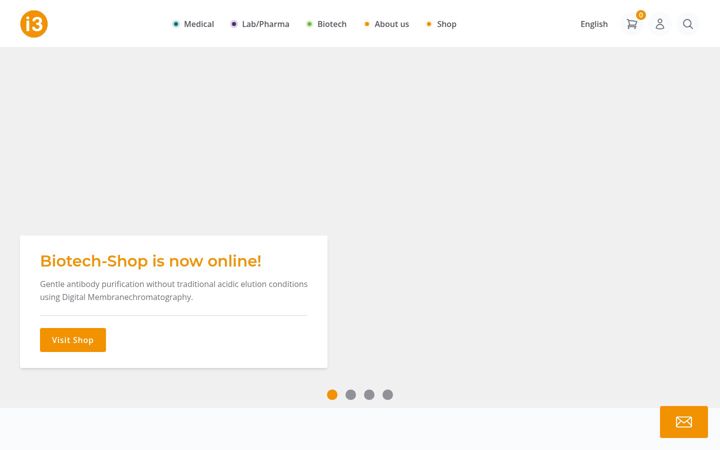Jump to the fourth carousel slide dot
Image resolution: width=720 pixels, height=450 pixels.
(388, 394)
